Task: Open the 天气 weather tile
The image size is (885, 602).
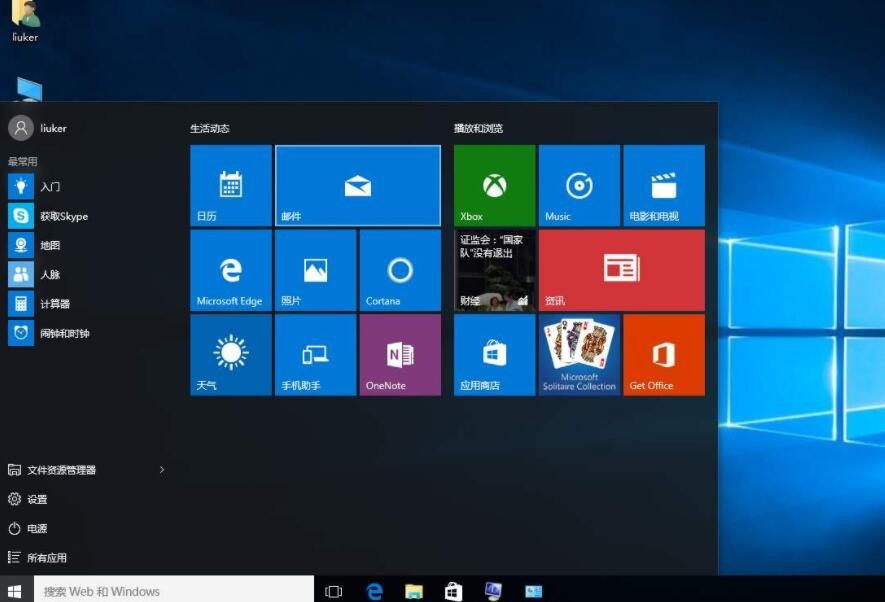Action: point(230,355)
